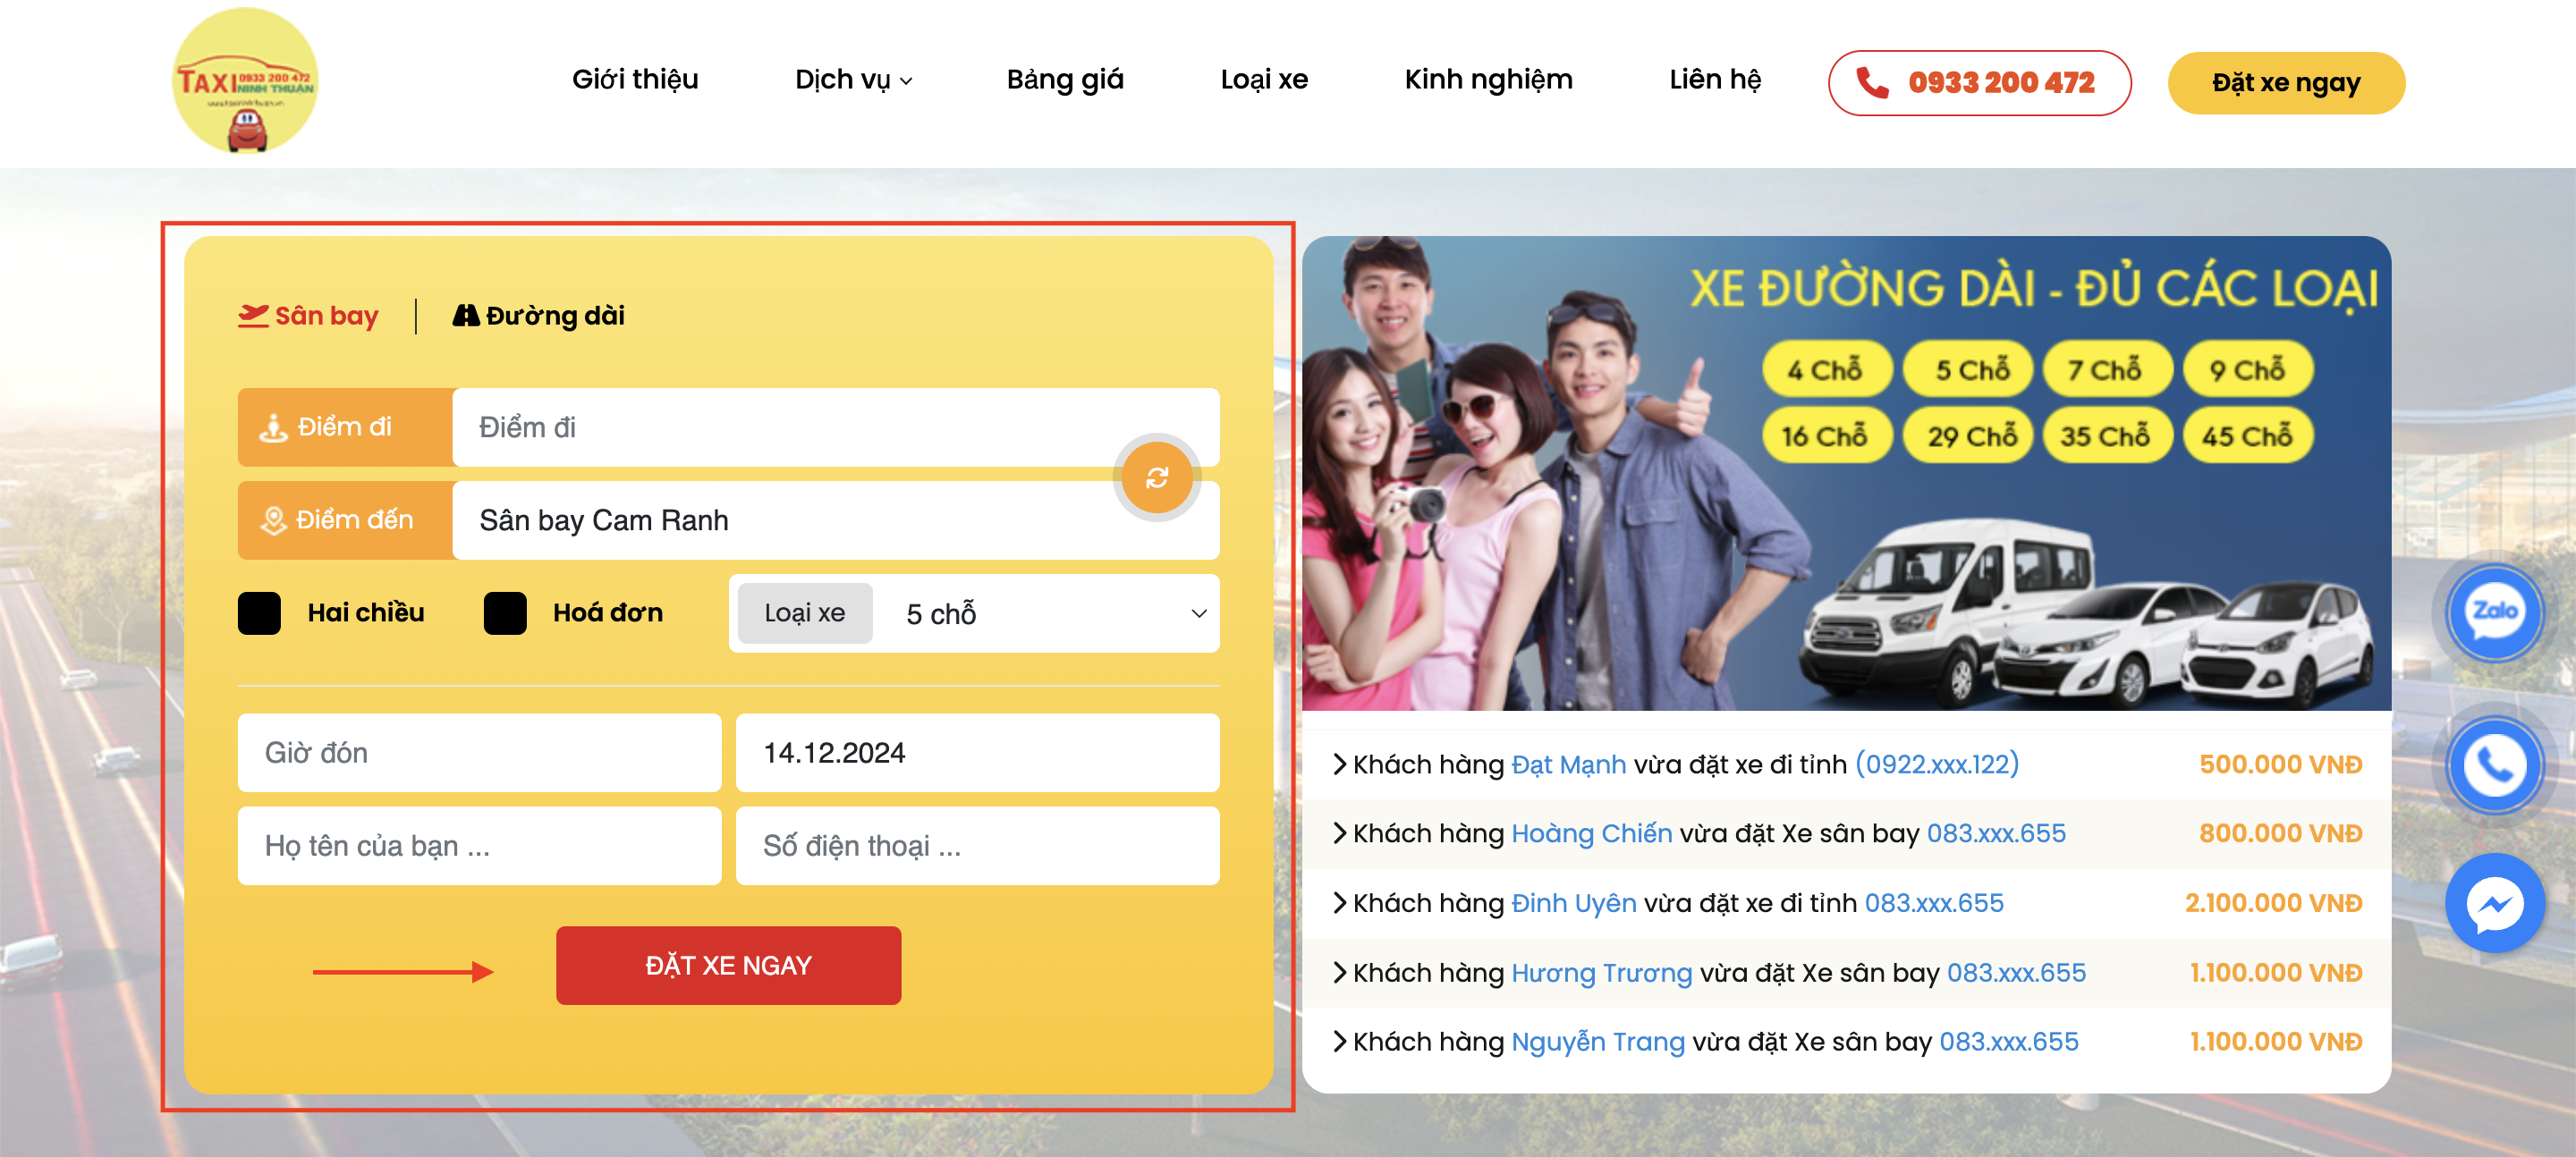Select the Sân bay tab
Viewport: 2576px width, 1157px height.
tap(308, 316)
